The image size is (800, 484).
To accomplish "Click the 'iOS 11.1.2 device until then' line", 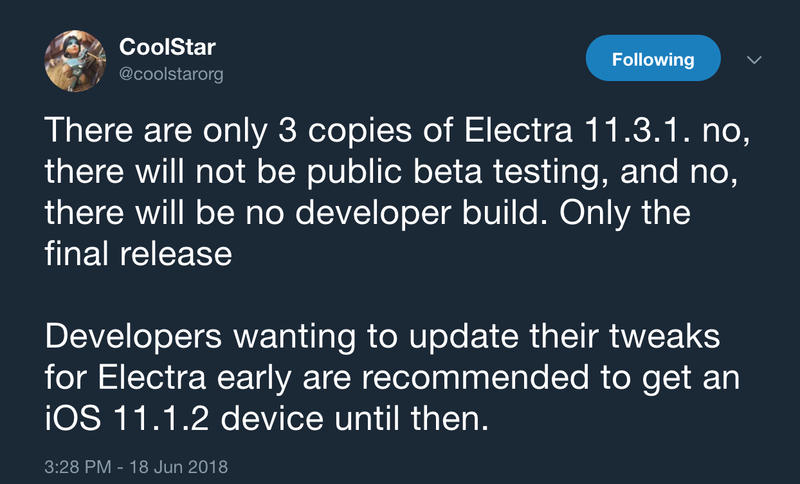I will (x=266, y=419).
